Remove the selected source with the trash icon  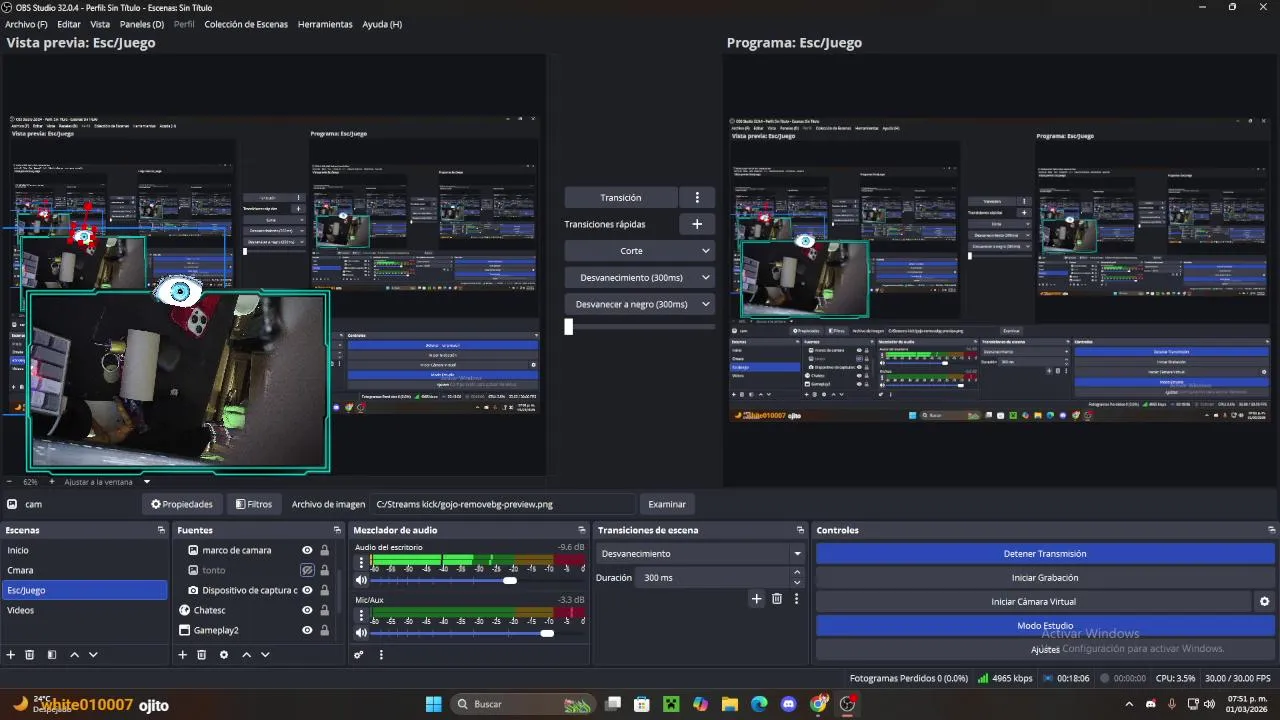pos(201,655)
